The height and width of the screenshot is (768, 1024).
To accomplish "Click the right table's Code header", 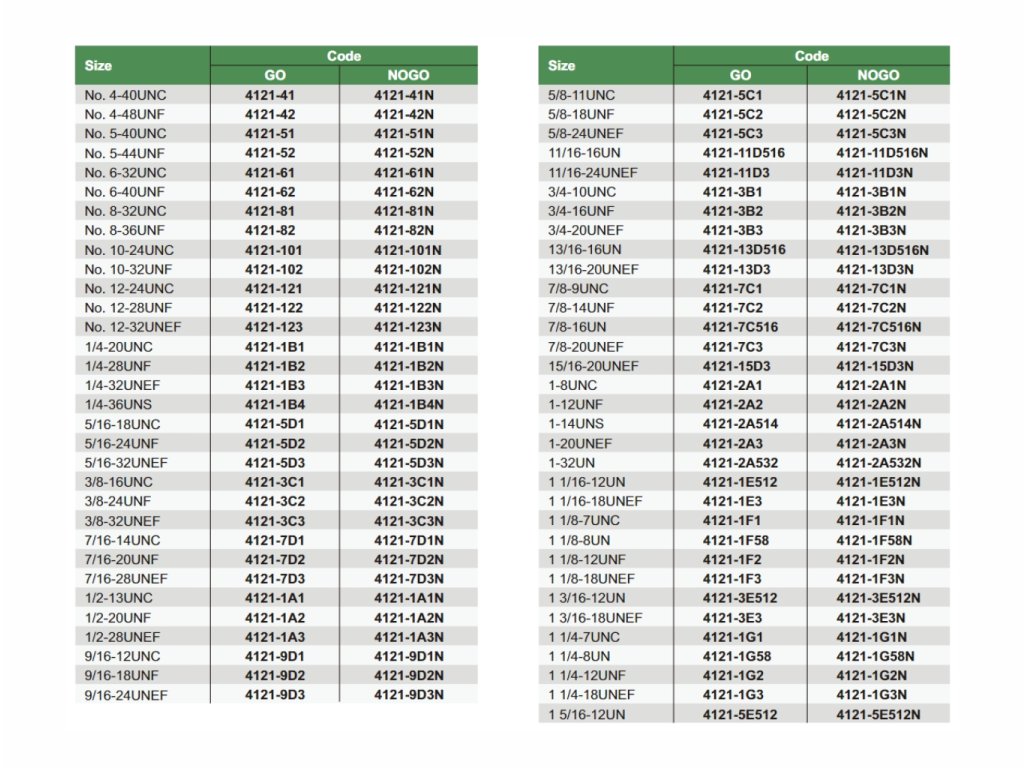I will (811, 56).
